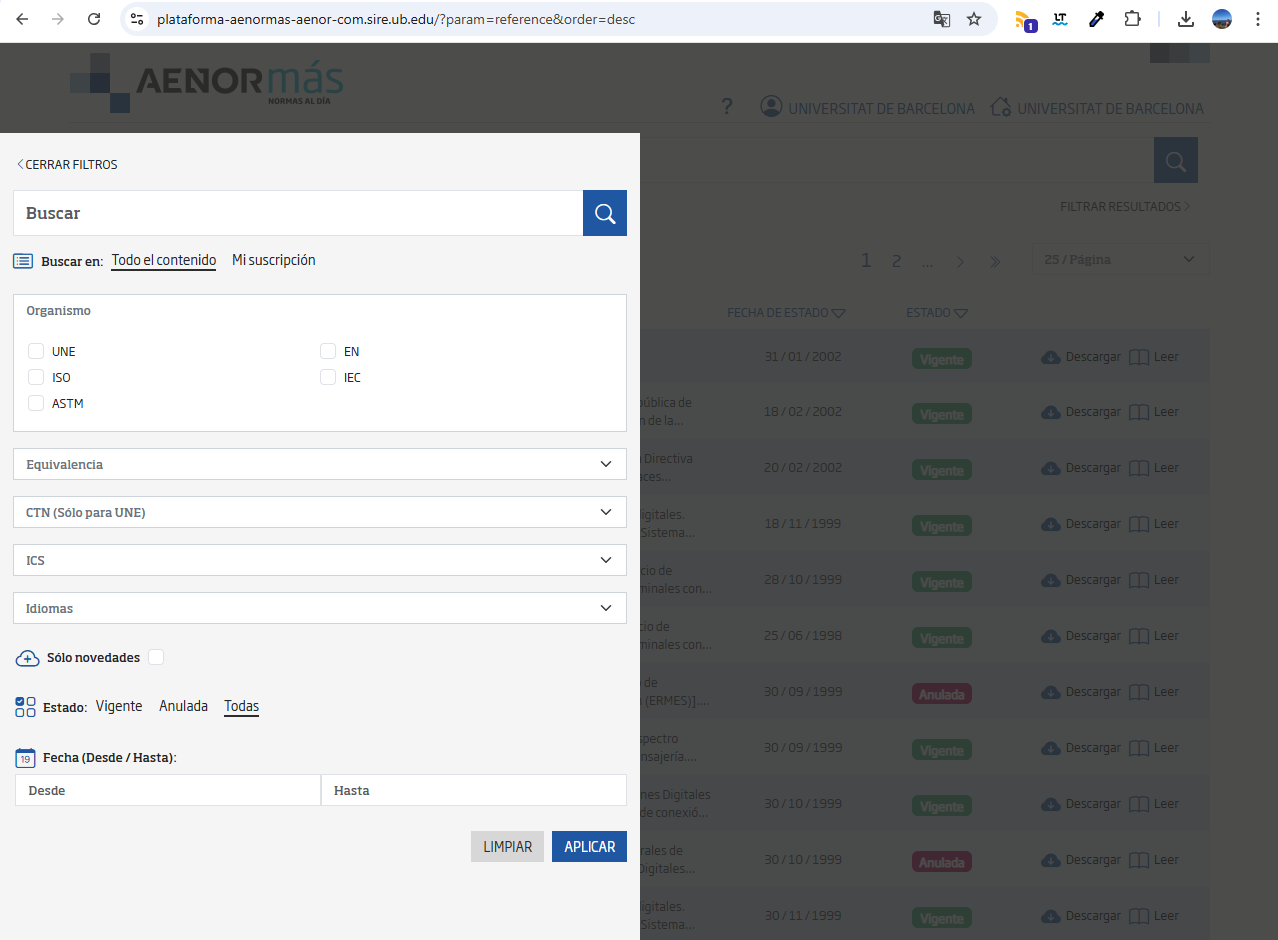This screenshot has width=1278, height=940.
Task: Click the Chrome reload page icon
Action: [x=94, y=19]
